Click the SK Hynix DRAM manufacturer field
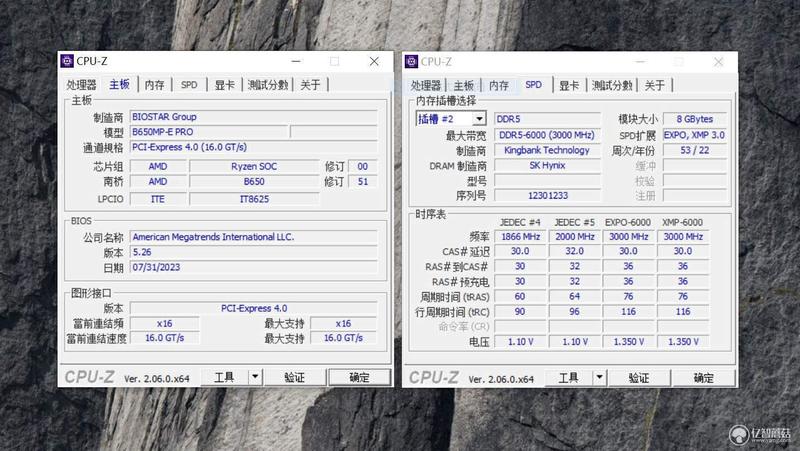This screenshot has width=800, height=451. click(x=547, y=165)
